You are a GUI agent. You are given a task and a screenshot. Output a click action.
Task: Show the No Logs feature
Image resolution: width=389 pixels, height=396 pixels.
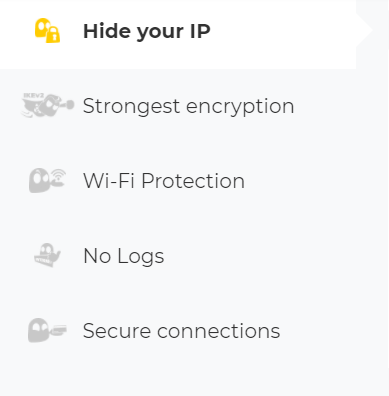click(x=124, y=256)
